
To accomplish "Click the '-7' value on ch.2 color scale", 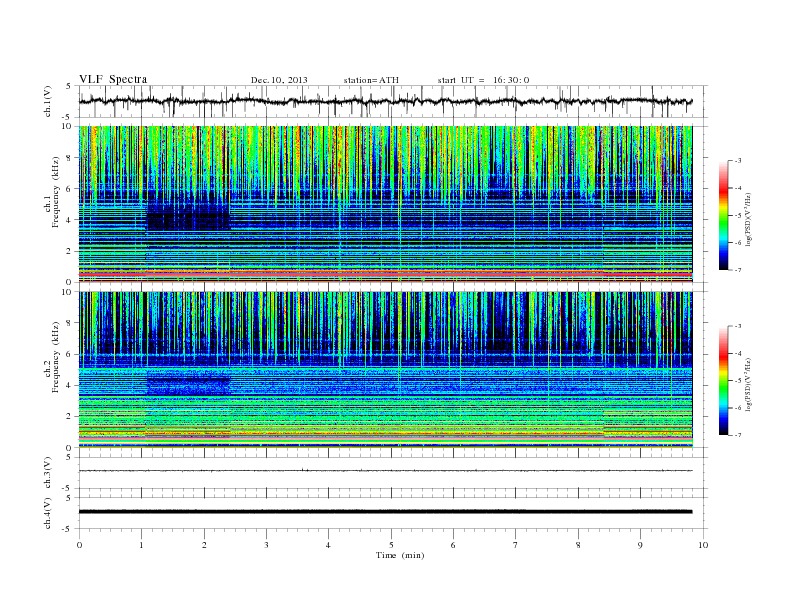I will [x=738, y=435].
